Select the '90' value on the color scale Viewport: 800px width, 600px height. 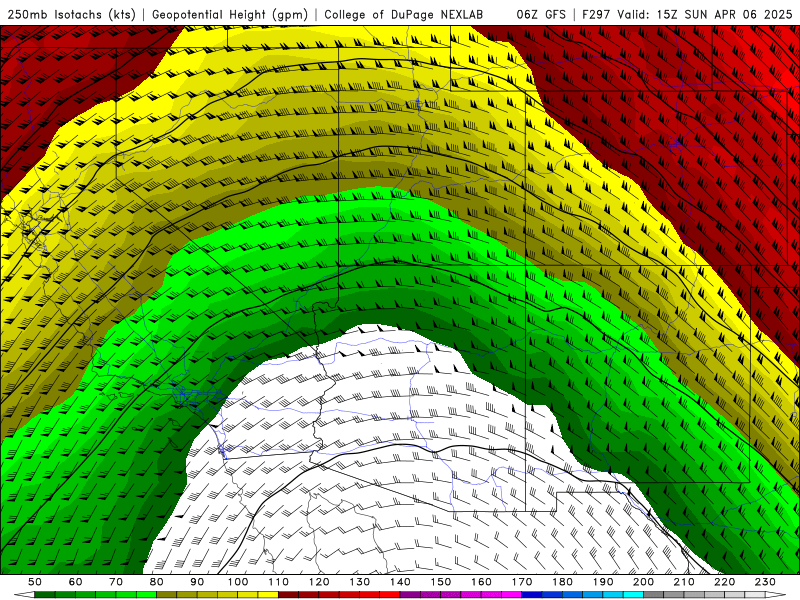point(197,582)
